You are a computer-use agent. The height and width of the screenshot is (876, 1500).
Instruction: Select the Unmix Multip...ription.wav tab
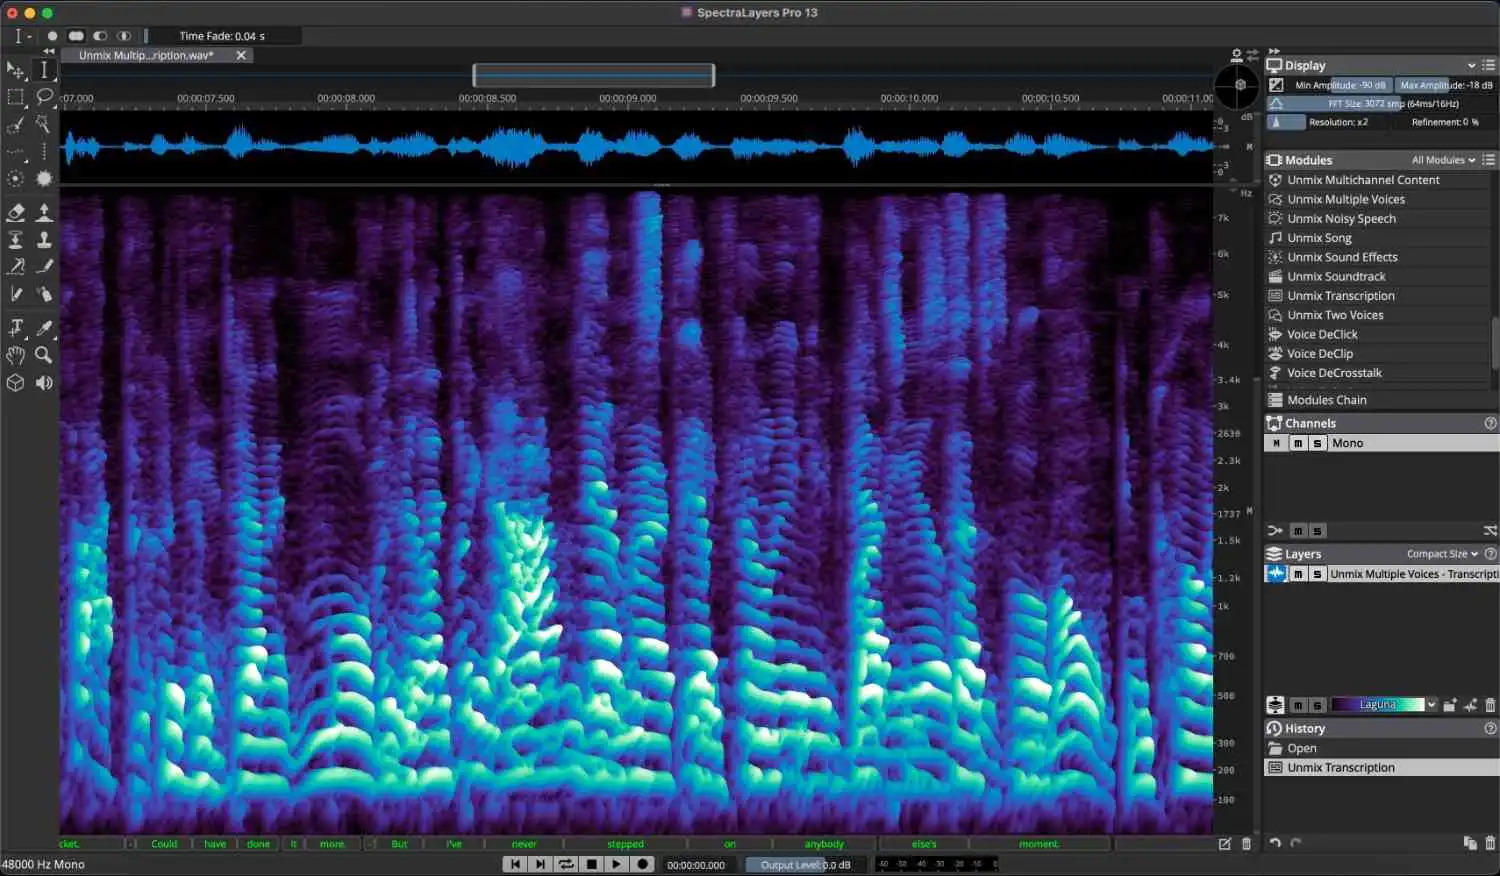coord(146,56)
